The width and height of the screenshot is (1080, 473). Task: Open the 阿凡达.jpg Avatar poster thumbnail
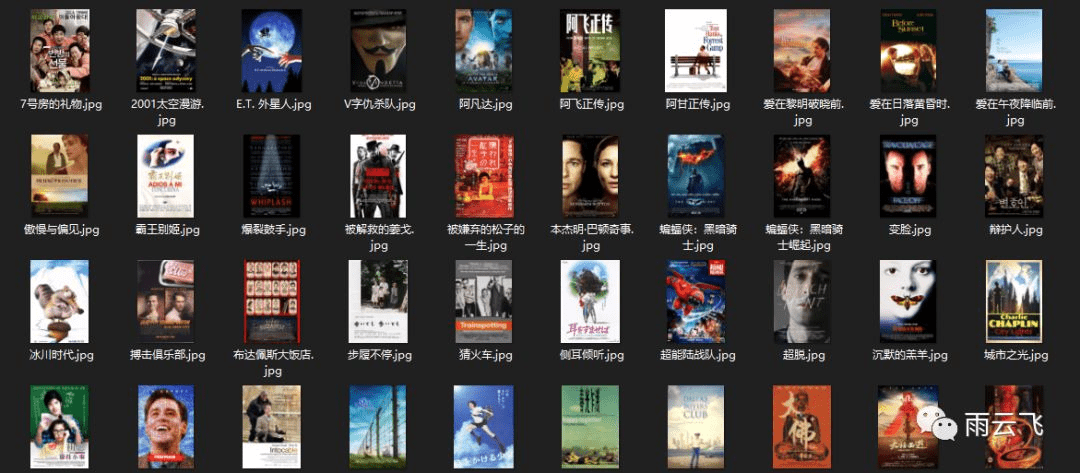(x=484, y=50)
